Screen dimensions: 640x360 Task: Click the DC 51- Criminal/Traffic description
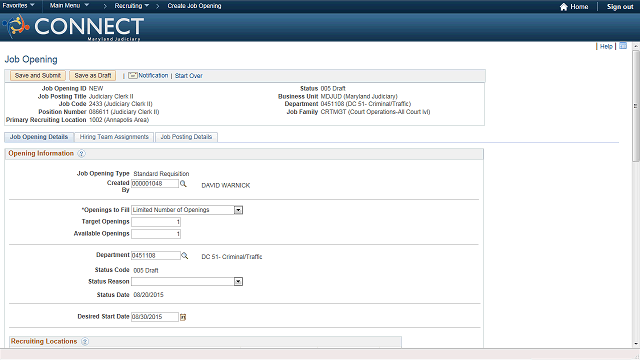[x=232, y=257]
